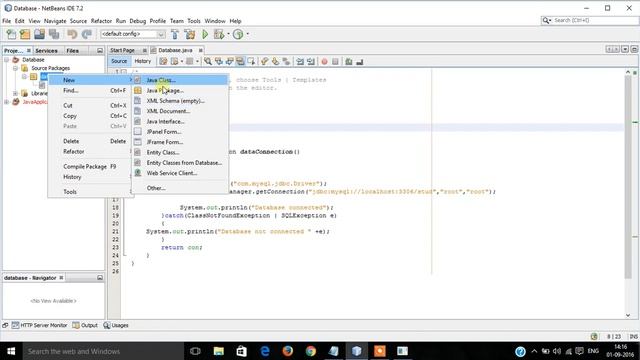Open the Files tab
This screenshot has height=360, width=640.
[73, 51]
